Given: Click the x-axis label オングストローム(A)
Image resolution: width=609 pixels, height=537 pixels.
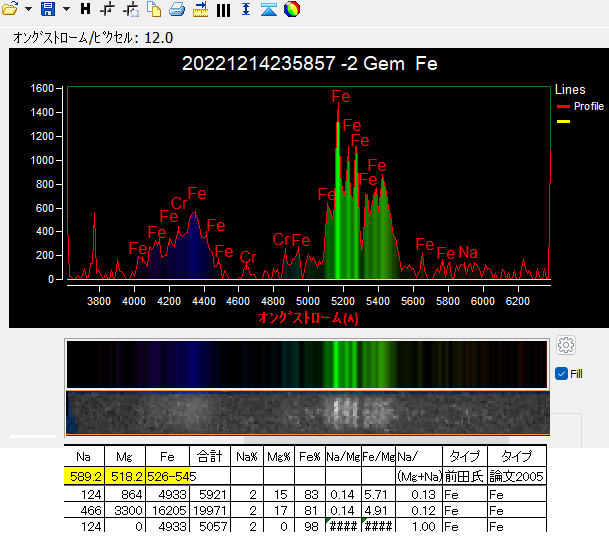Looking at the screenshot, I should click(308, 318).
